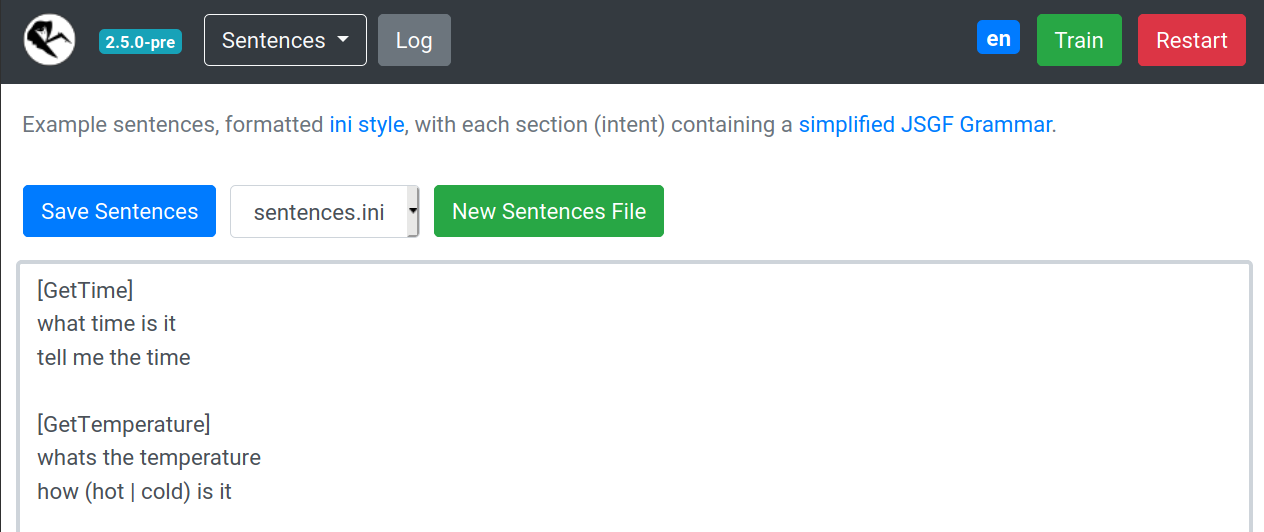Click the Rhasspy raven logo icon
This screenshot has height=532, width=1264.
coord(50,40)
